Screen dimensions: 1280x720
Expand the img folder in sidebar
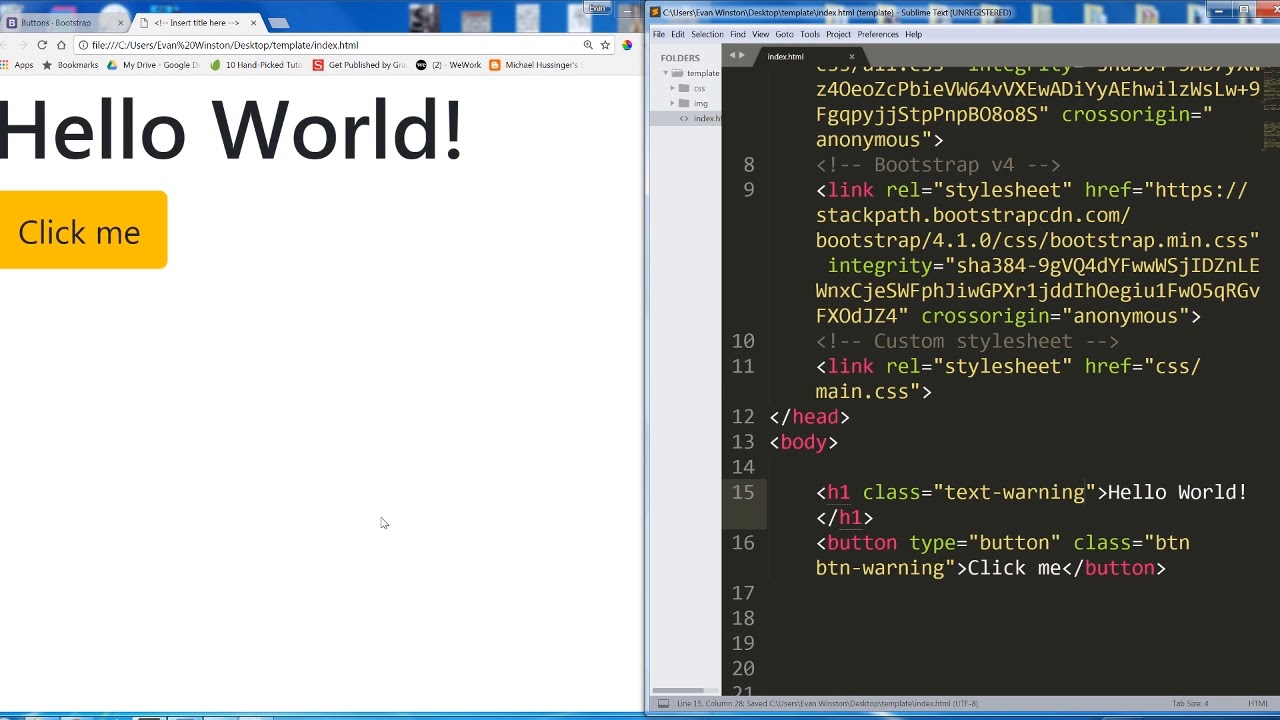pyautogui.click(x=672, y=103)
